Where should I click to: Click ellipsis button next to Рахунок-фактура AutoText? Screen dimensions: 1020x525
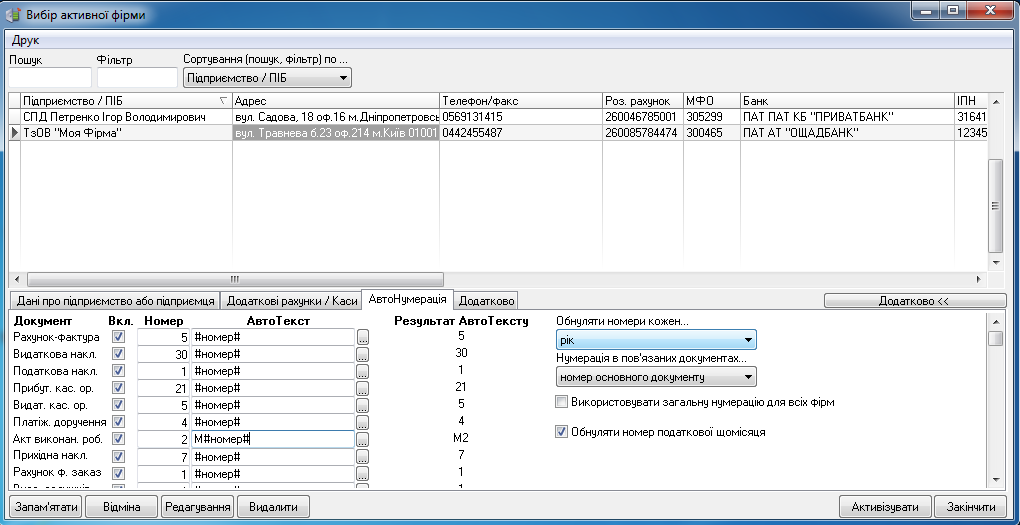(363, 338)
